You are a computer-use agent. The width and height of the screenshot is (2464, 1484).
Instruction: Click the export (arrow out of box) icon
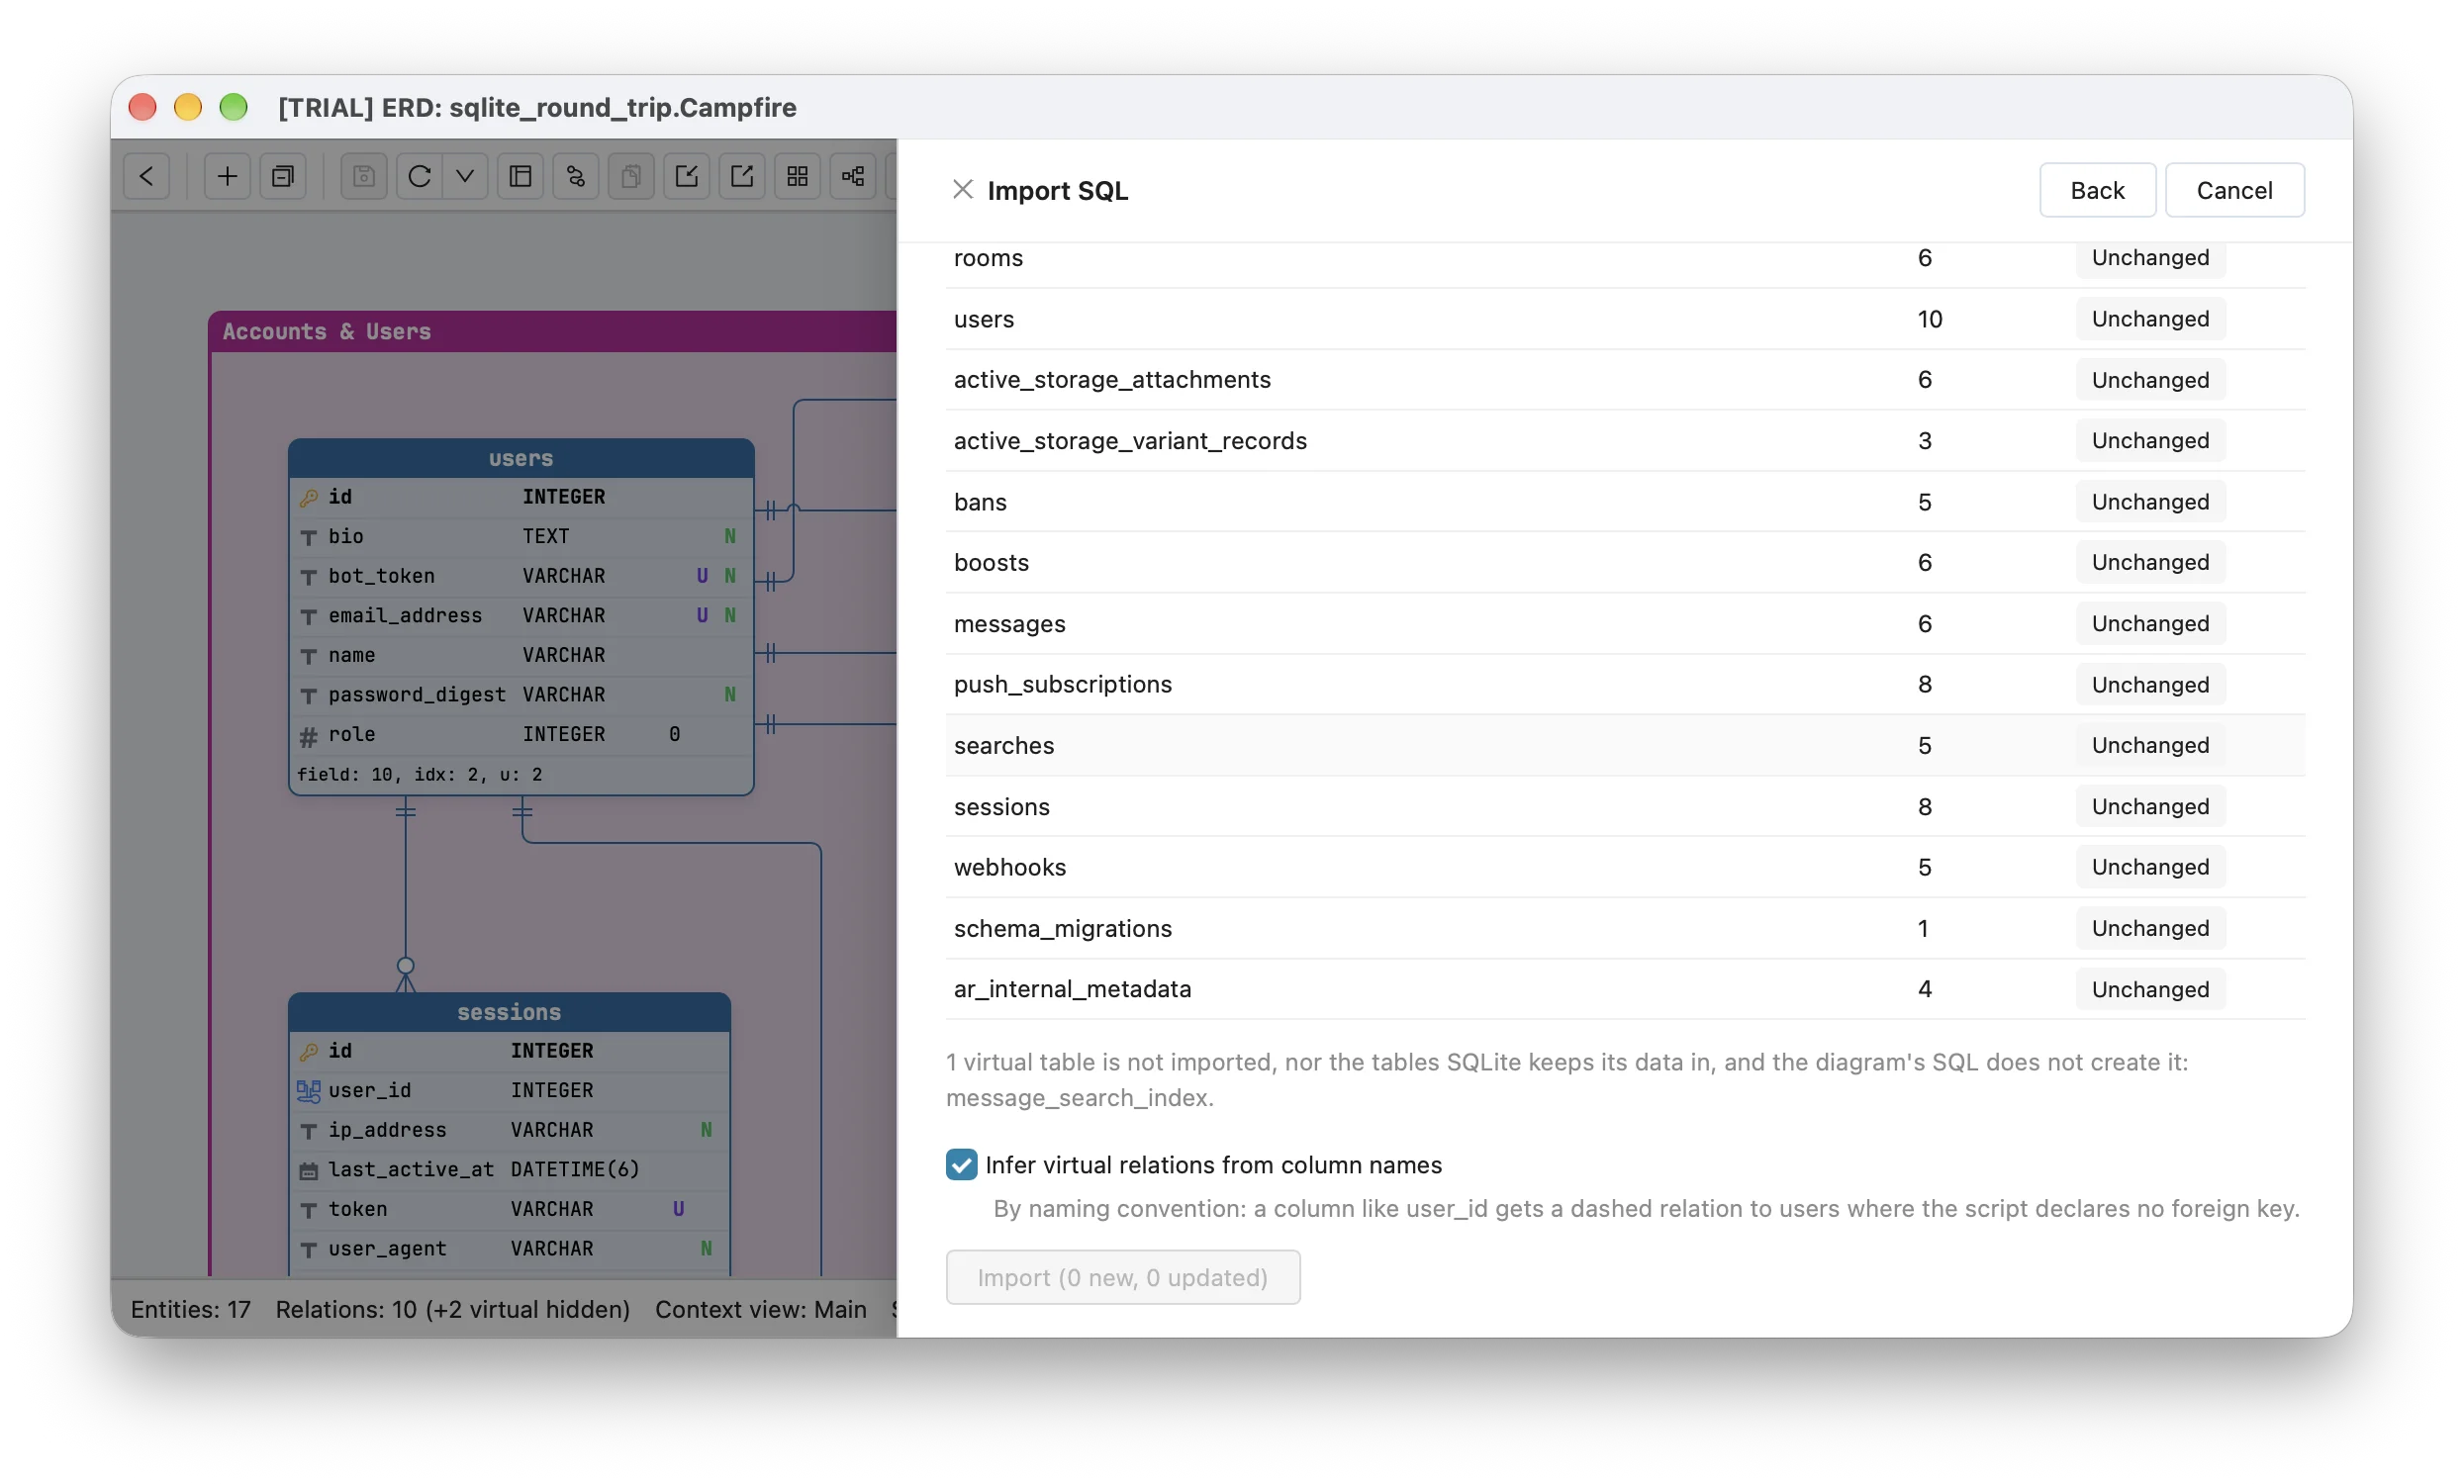[x=742, y=176]
